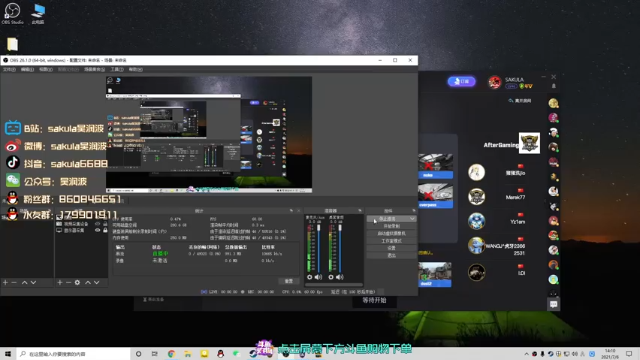Remove the selected source with the minus icon
Viewport: 640px width, 360px height.
(68, 282)
